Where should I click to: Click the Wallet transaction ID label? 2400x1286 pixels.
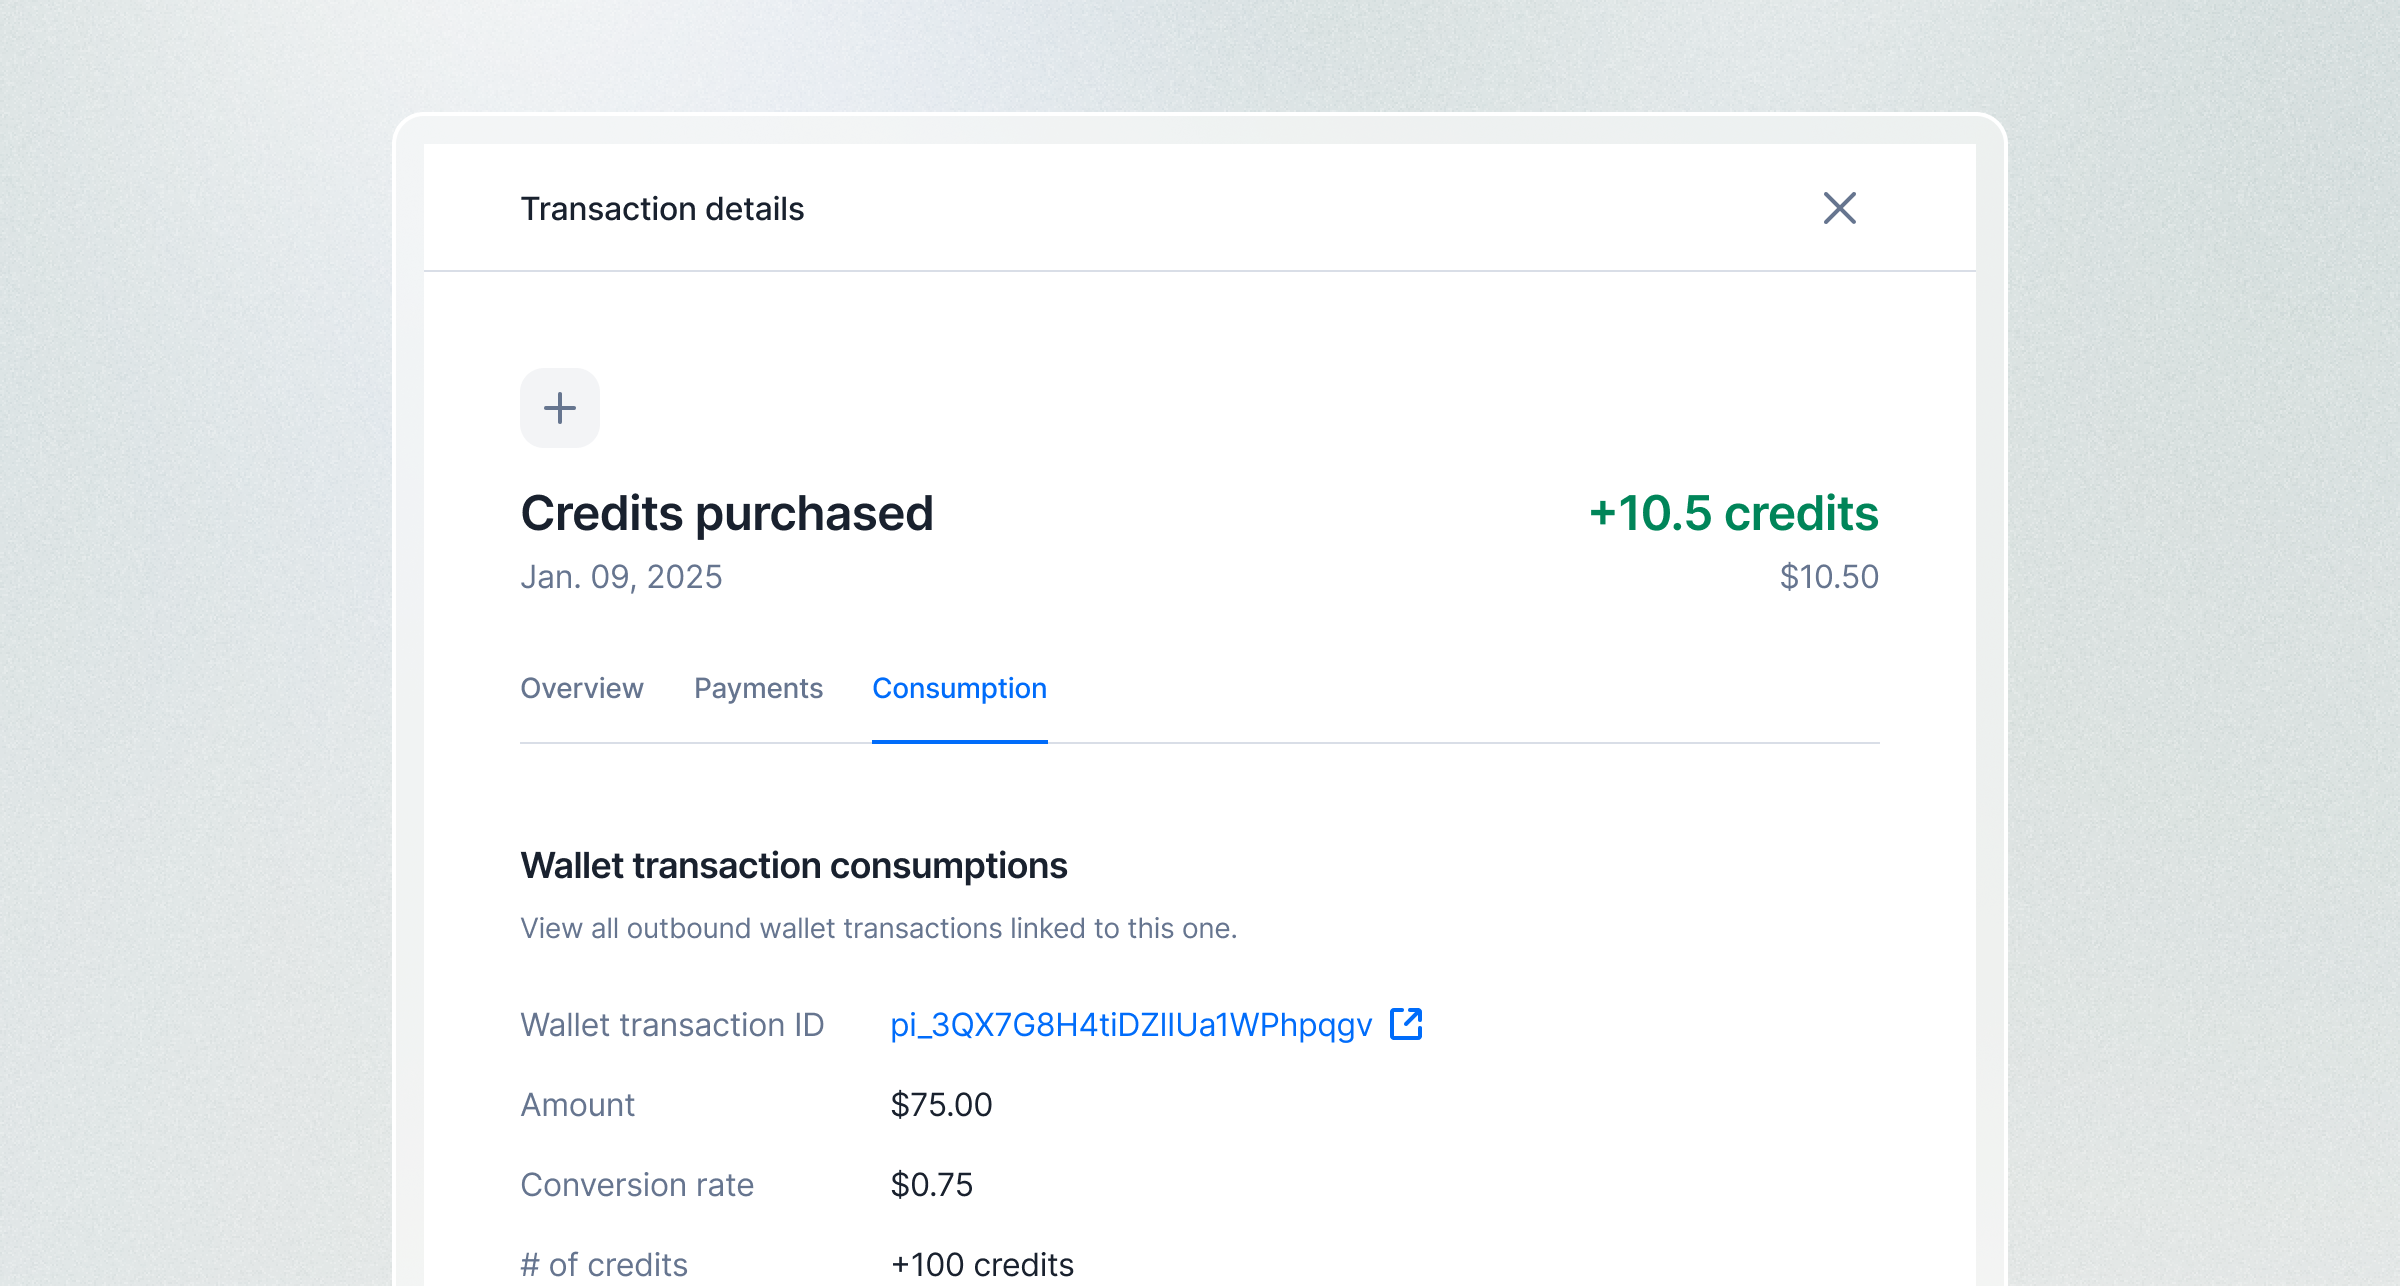click(x=672, y=1025)
